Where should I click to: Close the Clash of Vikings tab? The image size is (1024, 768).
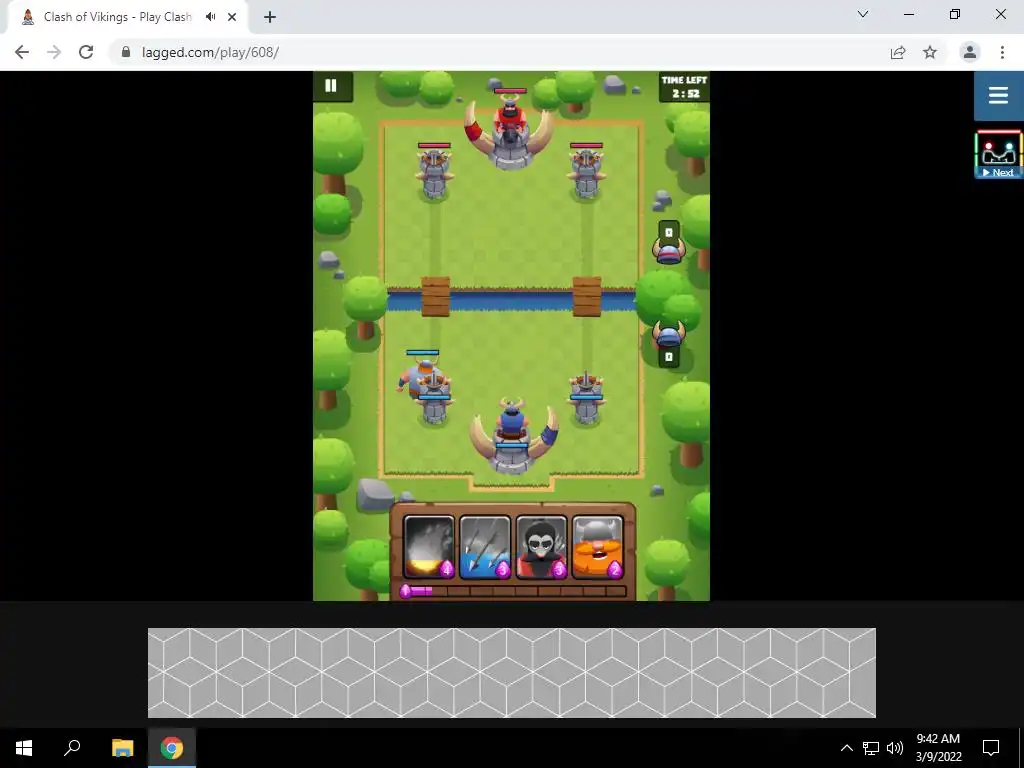click(232, 17)
